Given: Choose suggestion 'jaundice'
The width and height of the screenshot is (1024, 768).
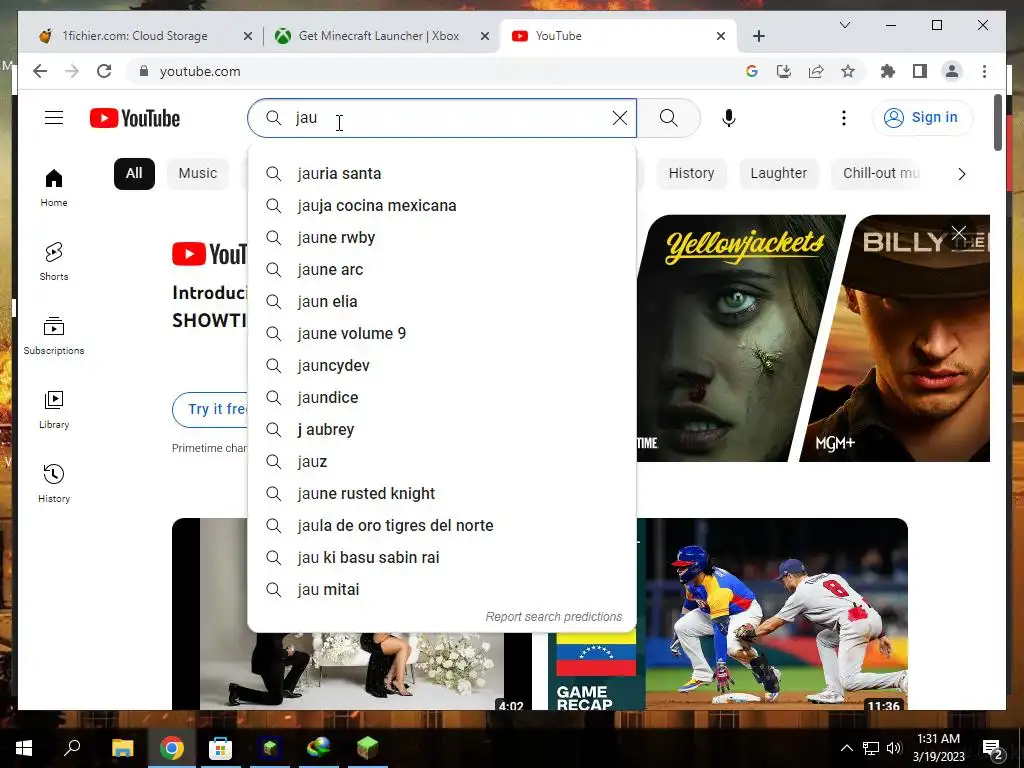Looking at the screenshot, I should point(441,398).
